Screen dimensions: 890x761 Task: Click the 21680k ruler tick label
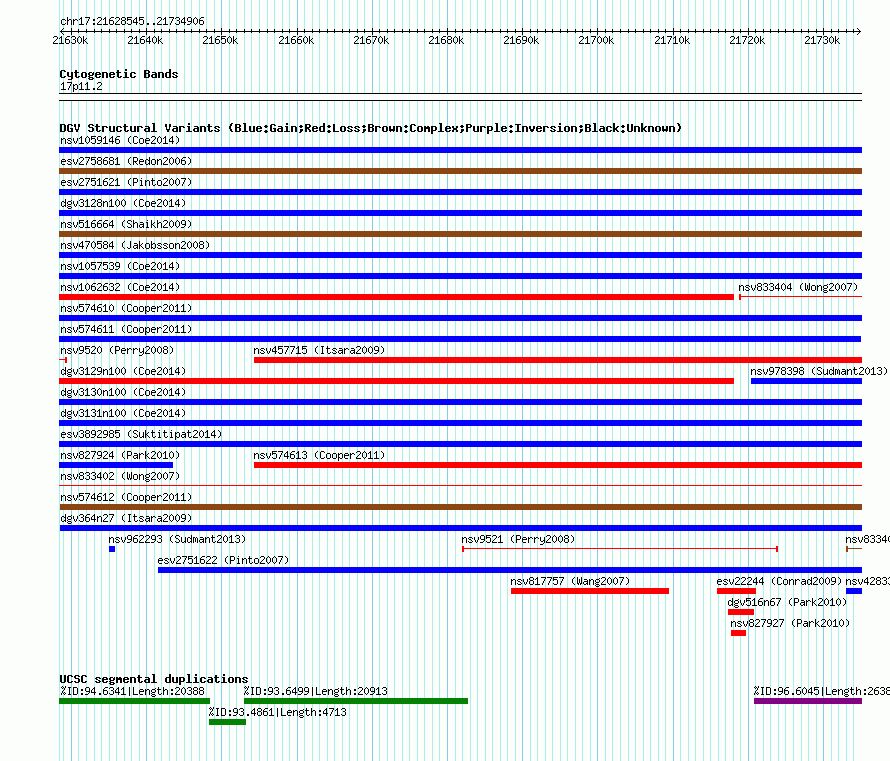click(446, 40)
